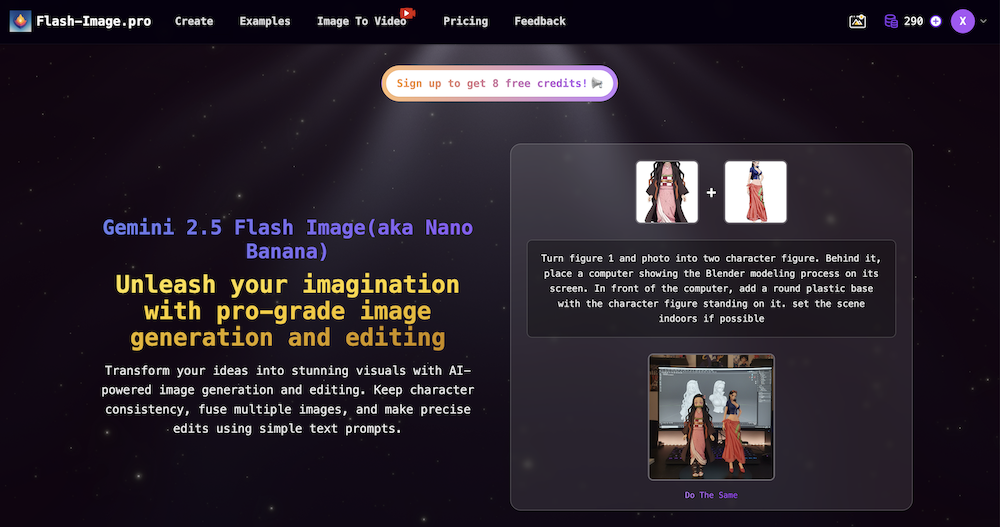Select the pink kimono character thumbnail

[667, 192]
